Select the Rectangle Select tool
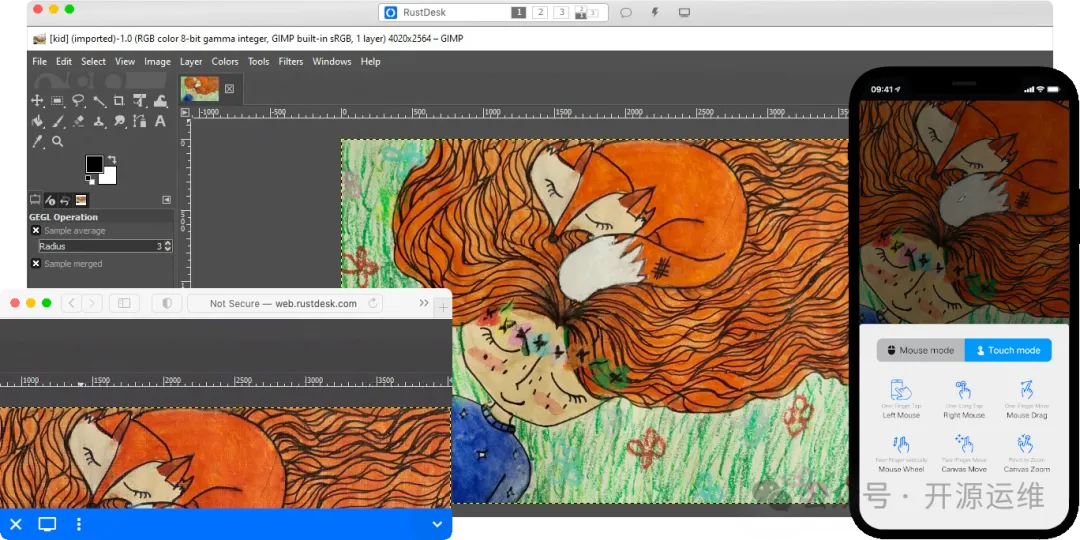Image resolution: width=1080 pixels, height=540 pixels. (x=58, y=101)
